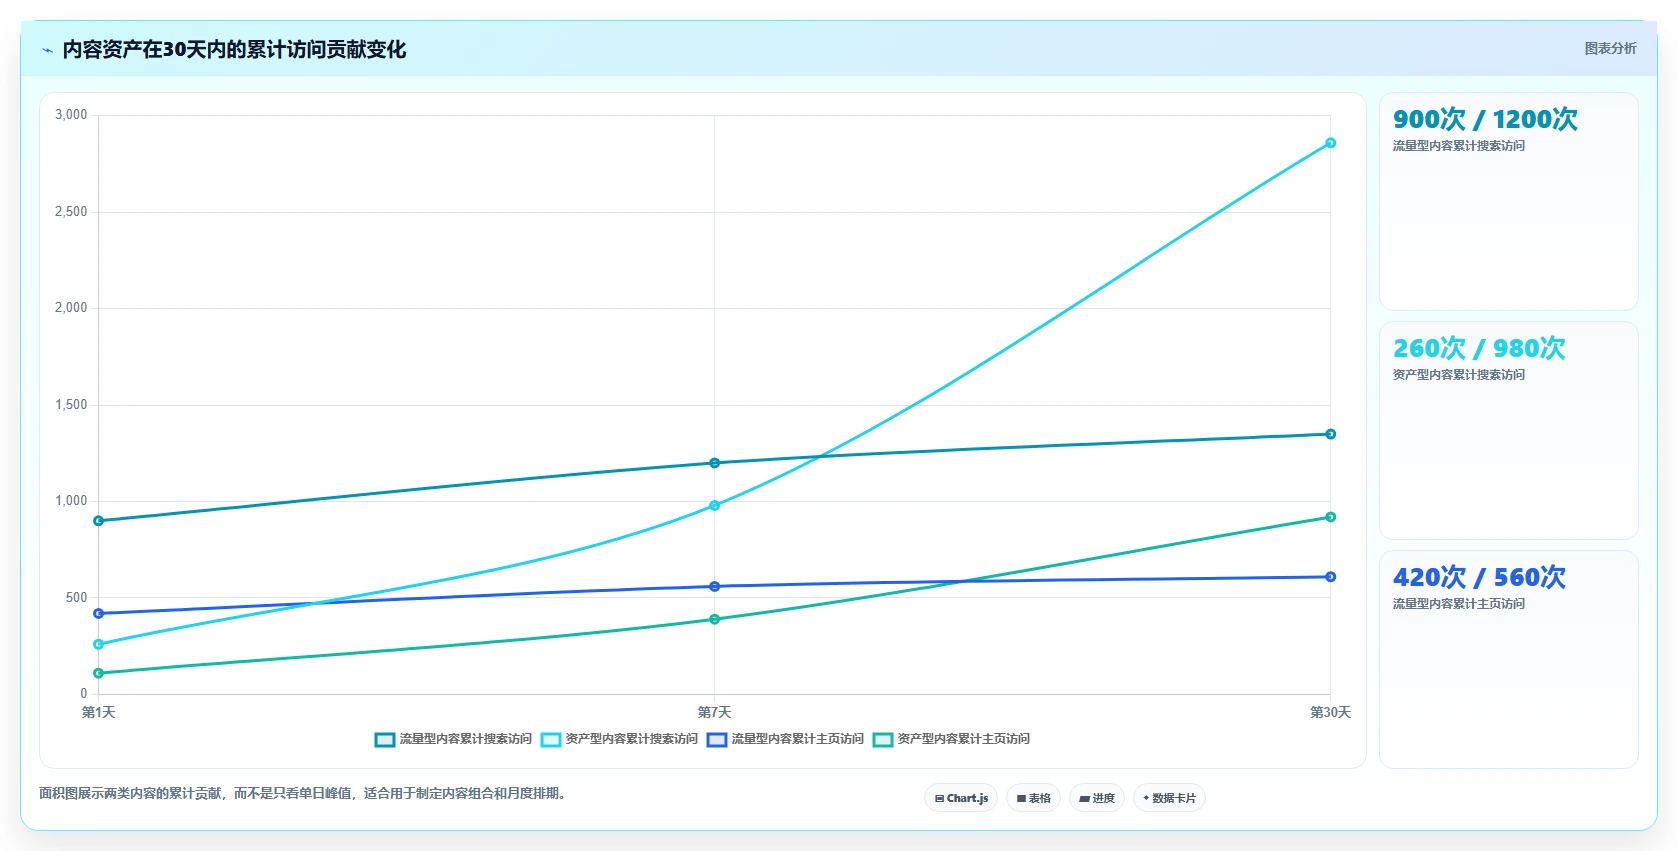1678x851 pixels.
Task: Click the small icon before the chart title
Action: pos(47,50)
